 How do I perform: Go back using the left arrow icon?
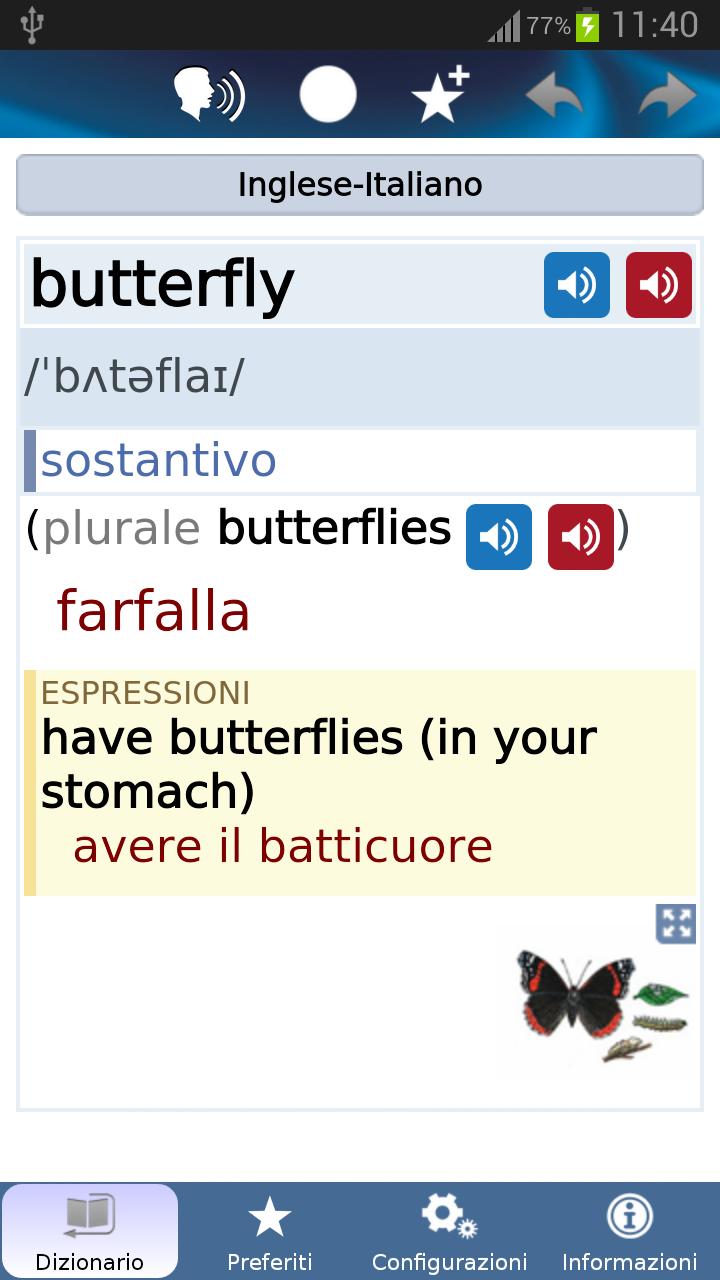[555, 97]
